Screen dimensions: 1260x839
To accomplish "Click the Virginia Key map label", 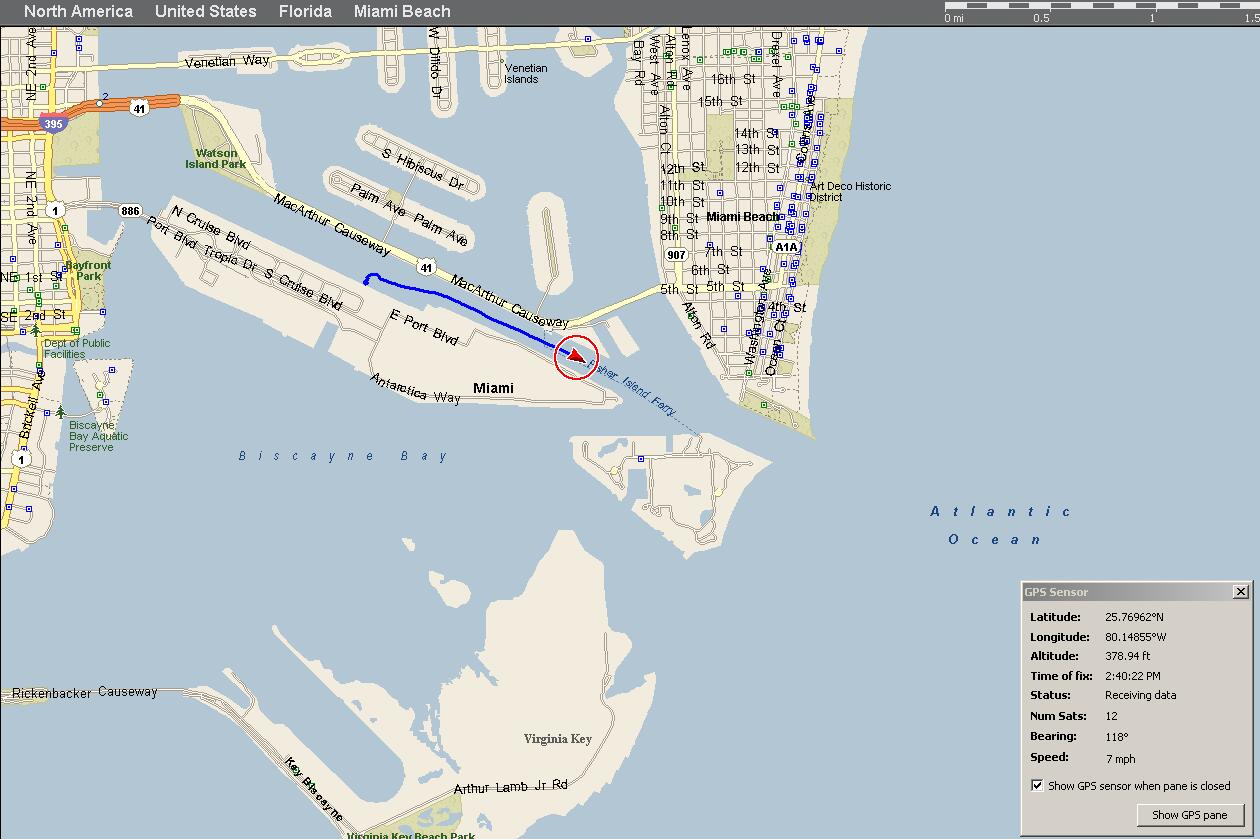I will tap(557, 739).
